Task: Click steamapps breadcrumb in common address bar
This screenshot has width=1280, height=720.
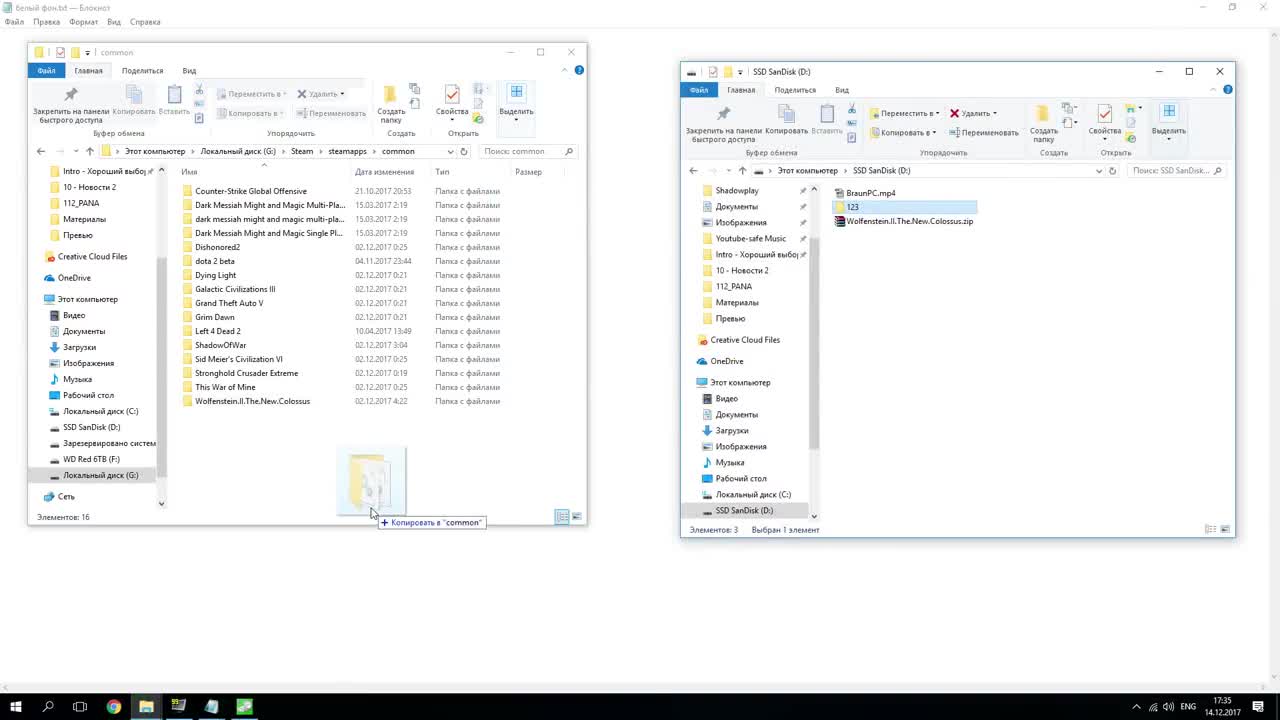Action: point(348,151)
